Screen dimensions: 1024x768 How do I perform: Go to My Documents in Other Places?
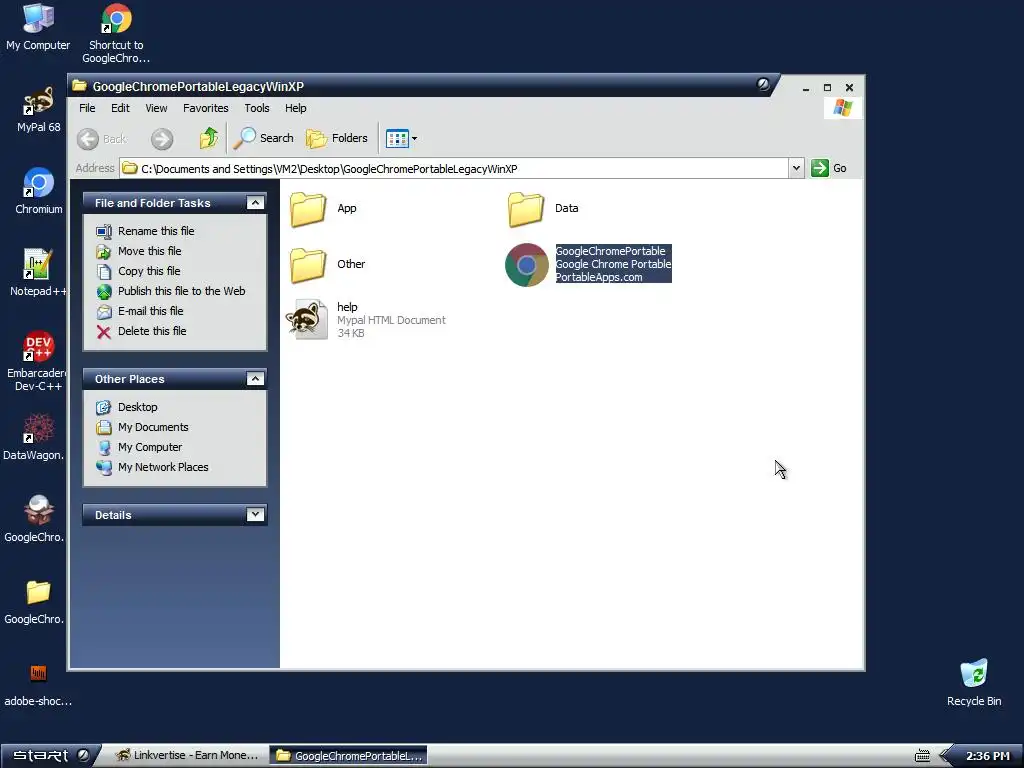tap(153, 427)
